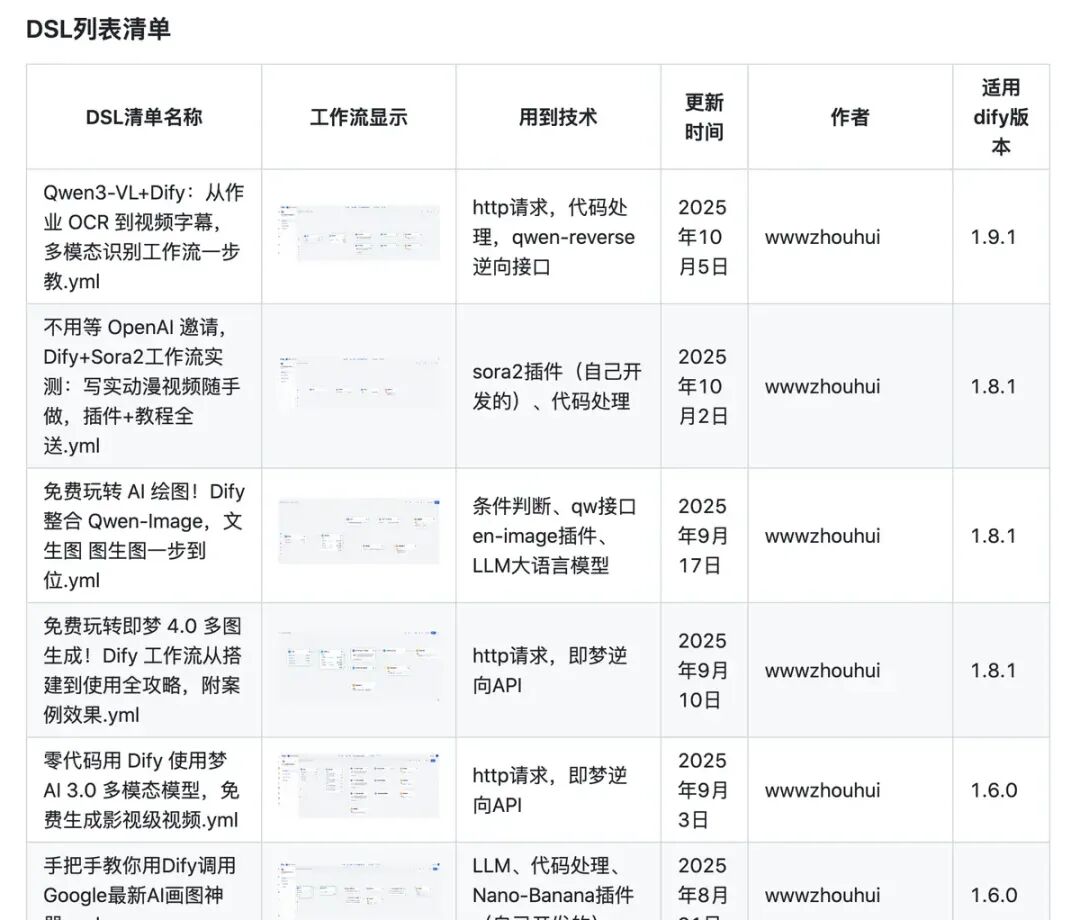Screen dimensions: 1080x920
Task: Click the Dify+Sora2 工作流实测 yml filename
Action: [142, 386]
